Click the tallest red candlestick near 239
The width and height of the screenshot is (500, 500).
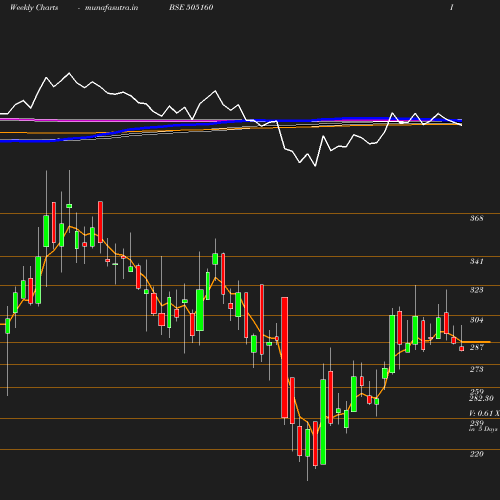click(x=285, y=357)
